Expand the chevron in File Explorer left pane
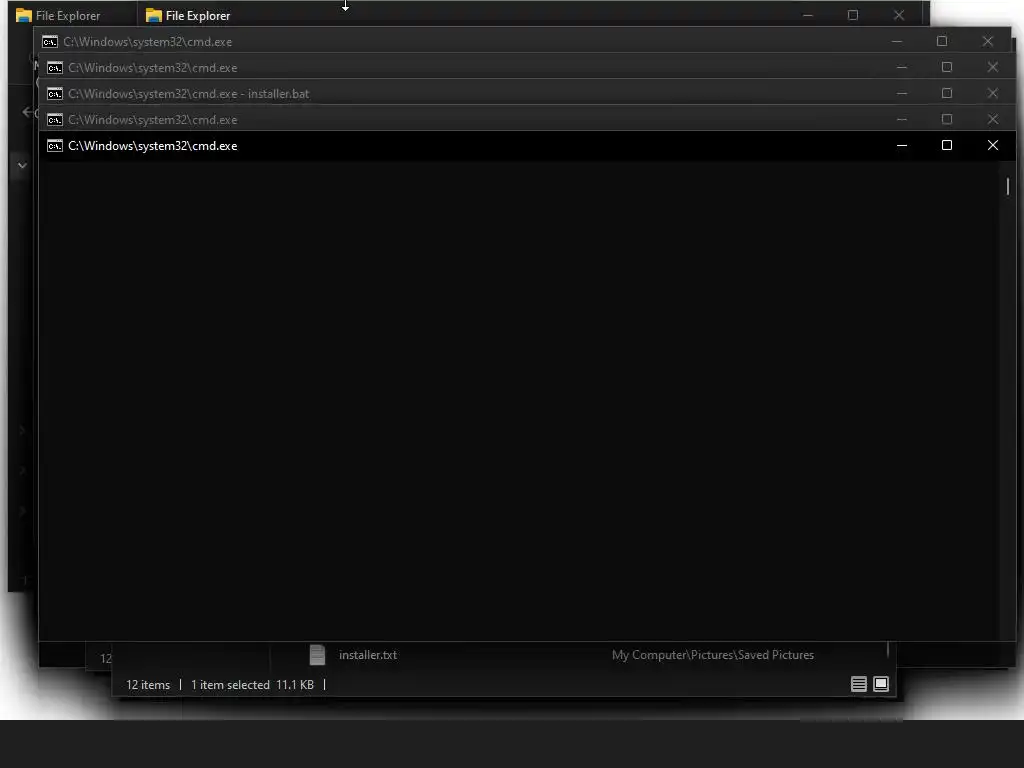The image size is (1024, 768). coord(22,165)
